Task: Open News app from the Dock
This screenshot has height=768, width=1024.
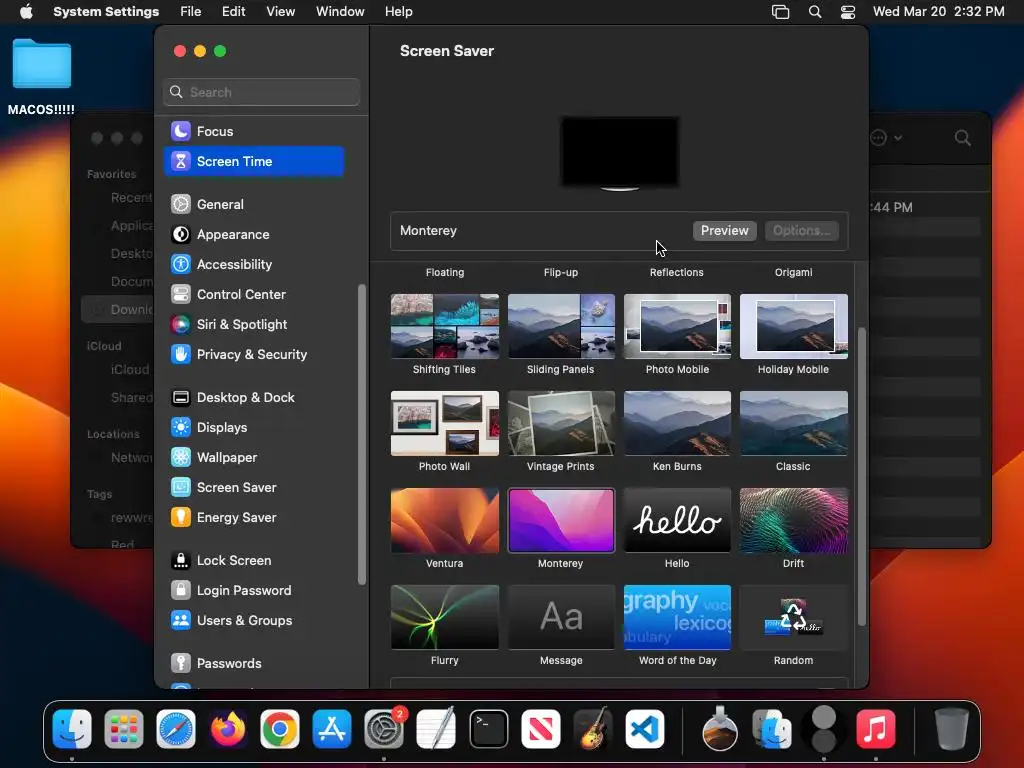Action: click(x=541, y=729)
